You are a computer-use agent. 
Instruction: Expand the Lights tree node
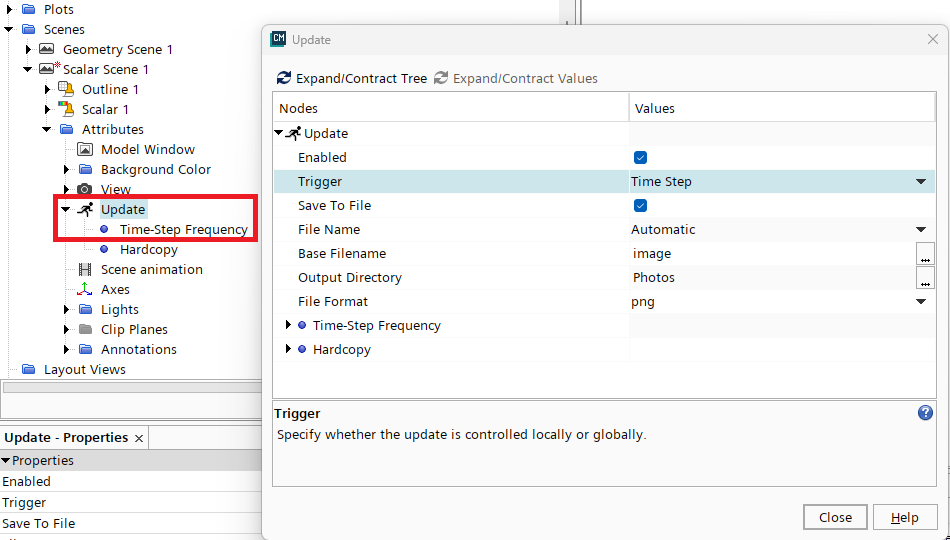[x=67, y=309]
